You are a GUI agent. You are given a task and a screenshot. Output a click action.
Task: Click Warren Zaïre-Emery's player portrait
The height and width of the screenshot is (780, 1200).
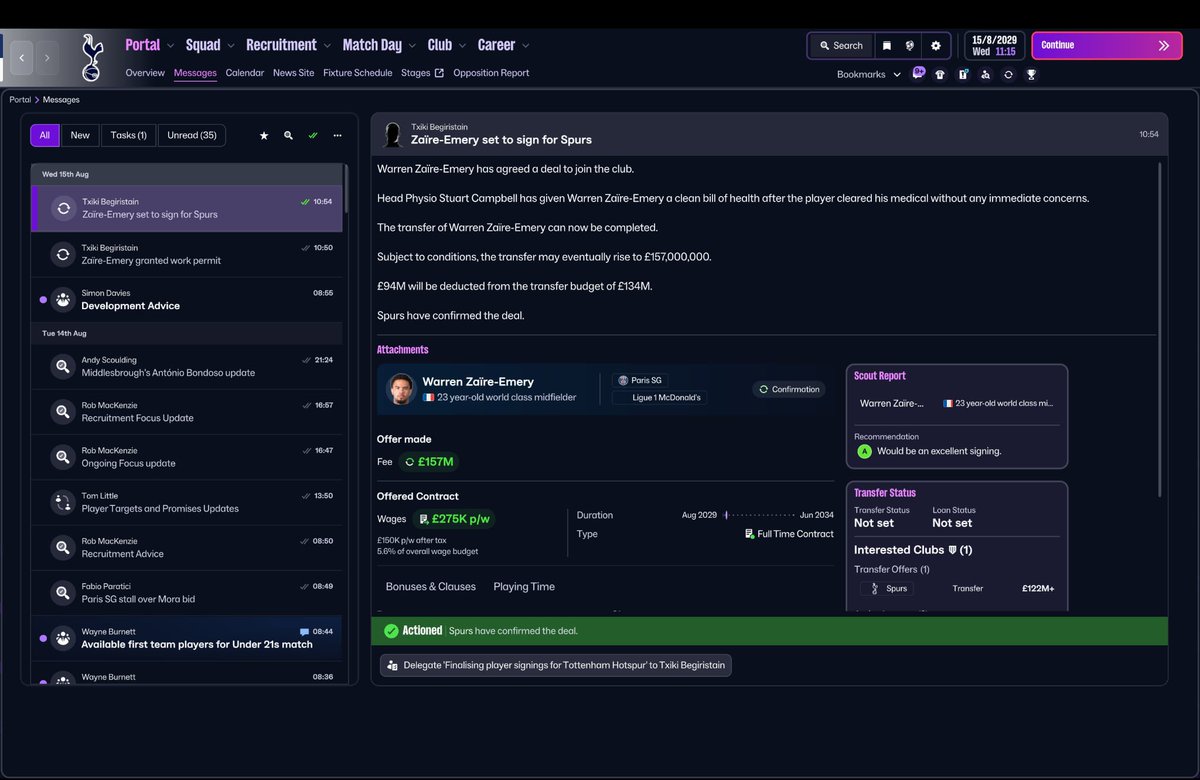(x=401, y=389)
